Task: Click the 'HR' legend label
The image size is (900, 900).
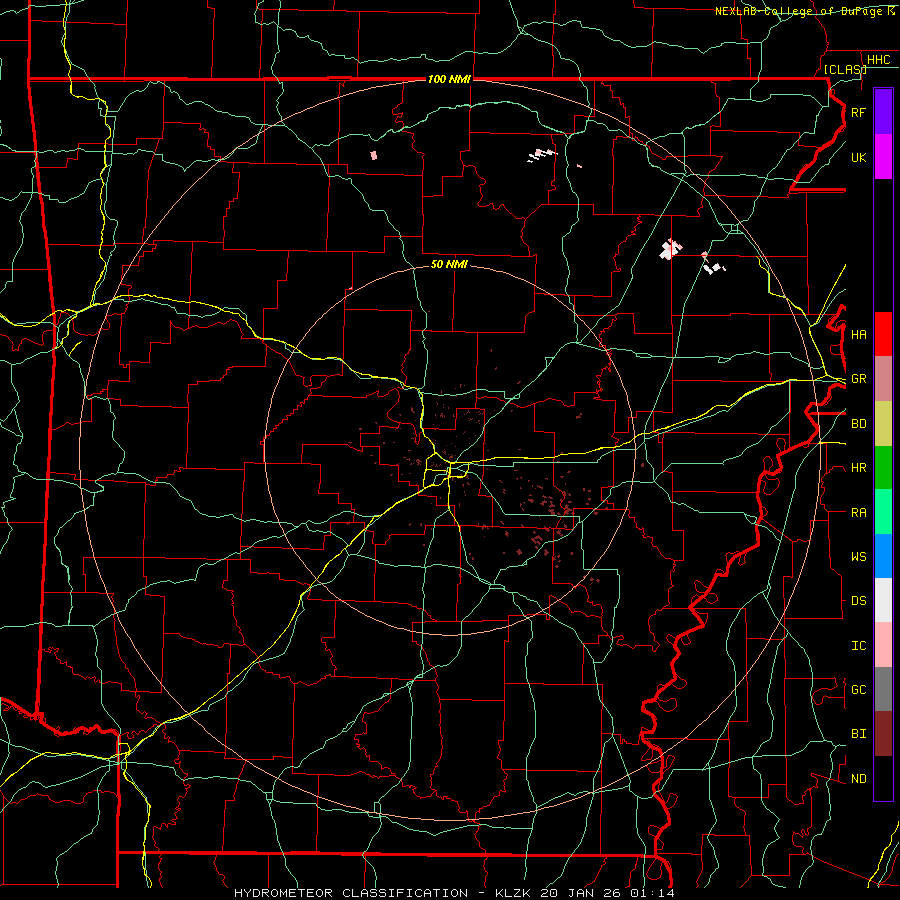Action: [858, 468]
